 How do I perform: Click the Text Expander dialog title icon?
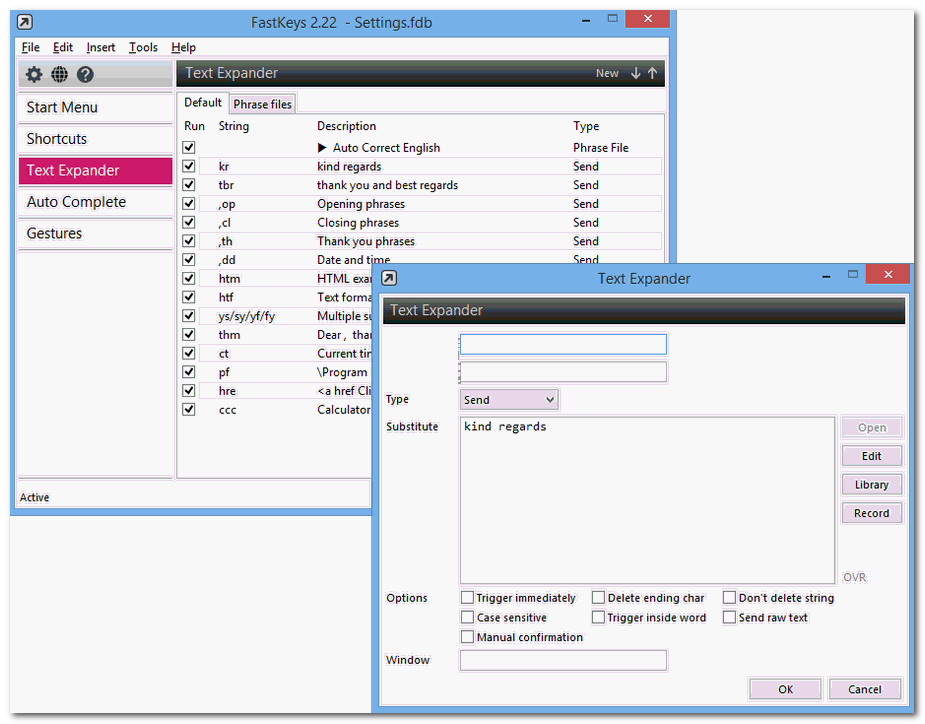coord(389,278)
